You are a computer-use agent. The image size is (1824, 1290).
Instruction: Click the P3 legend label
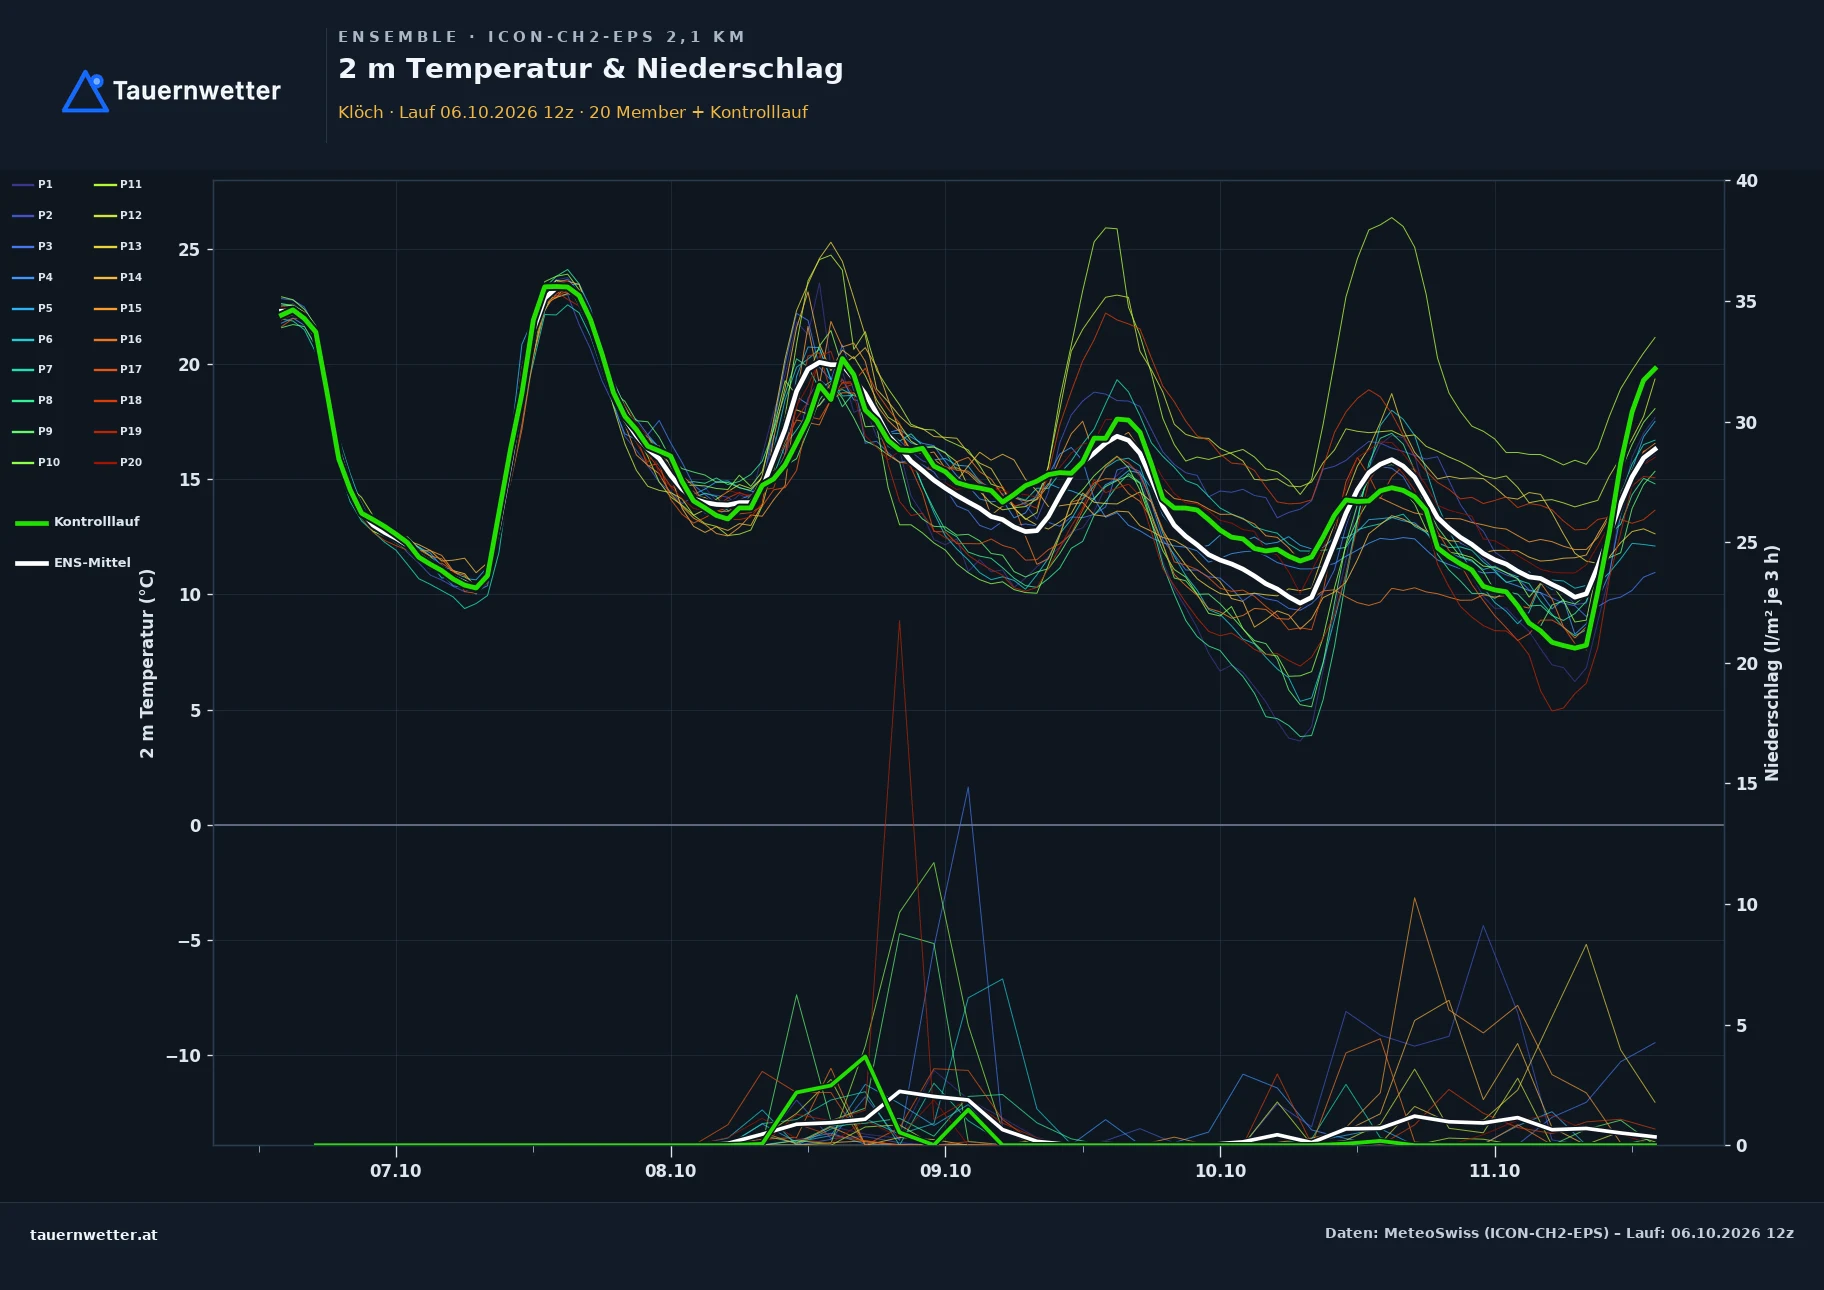45,246
